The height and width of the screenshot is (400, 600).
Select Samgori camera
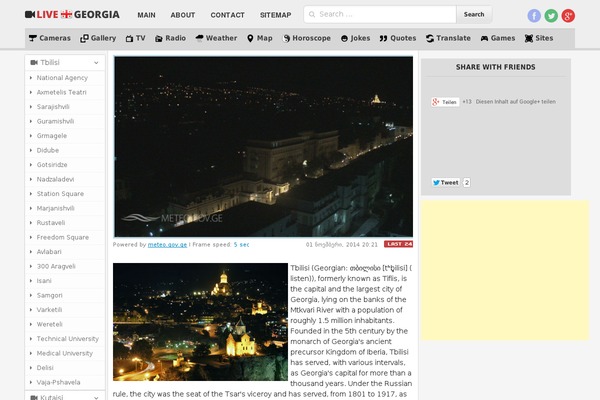(49, 295)
